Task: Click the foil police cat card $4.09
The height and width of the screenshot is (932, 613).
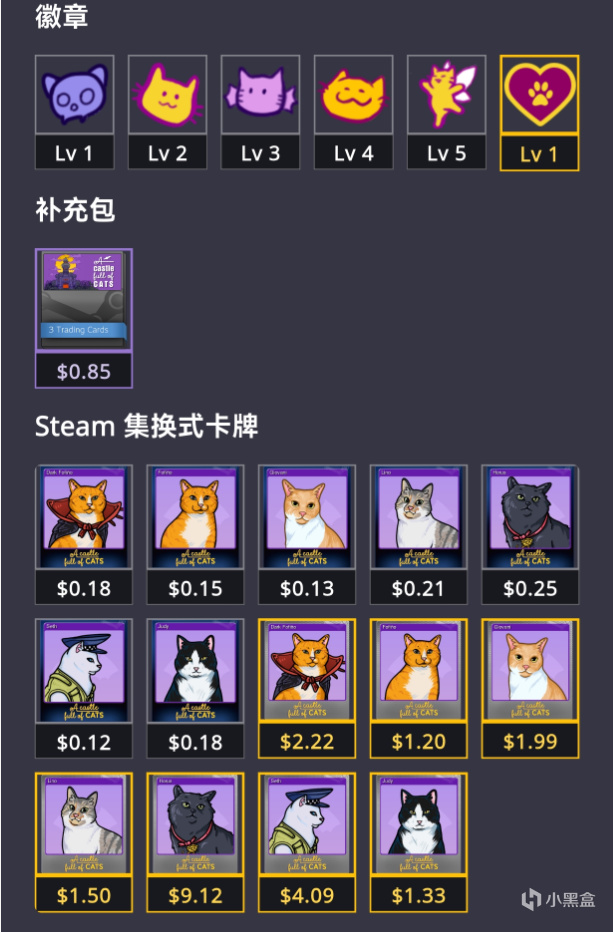Action: (x=307, y=842)
